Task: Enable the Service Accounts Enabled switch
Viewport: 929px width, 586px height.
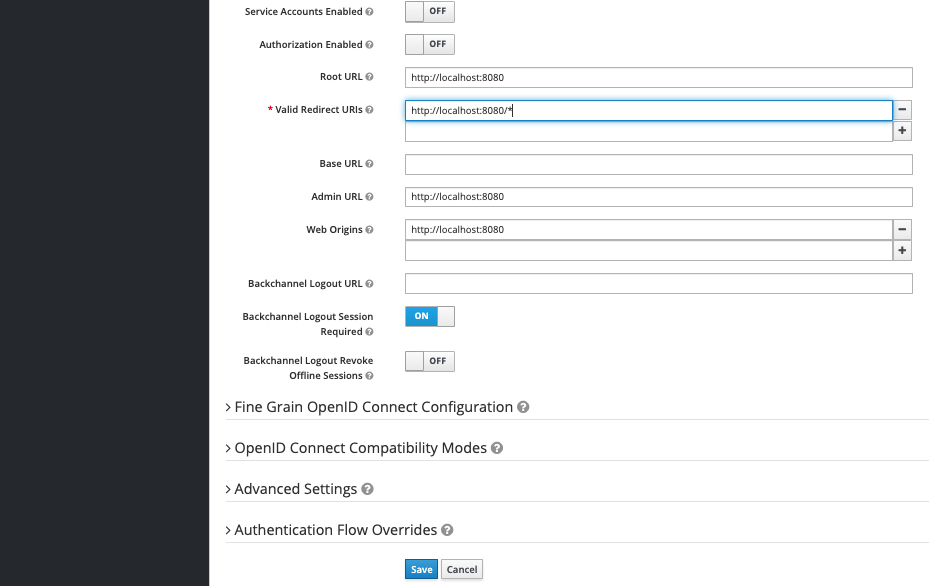Action: coord(429,12)
